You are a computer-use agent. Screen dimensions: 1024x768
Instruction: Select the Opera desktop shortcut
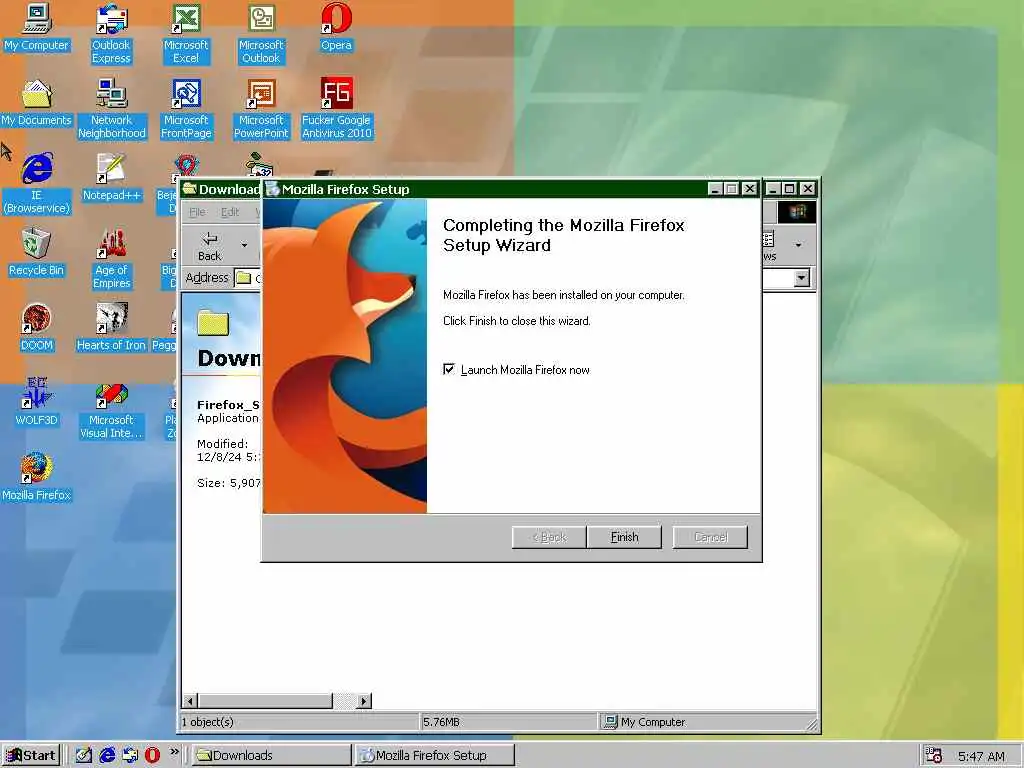(336, 29)
